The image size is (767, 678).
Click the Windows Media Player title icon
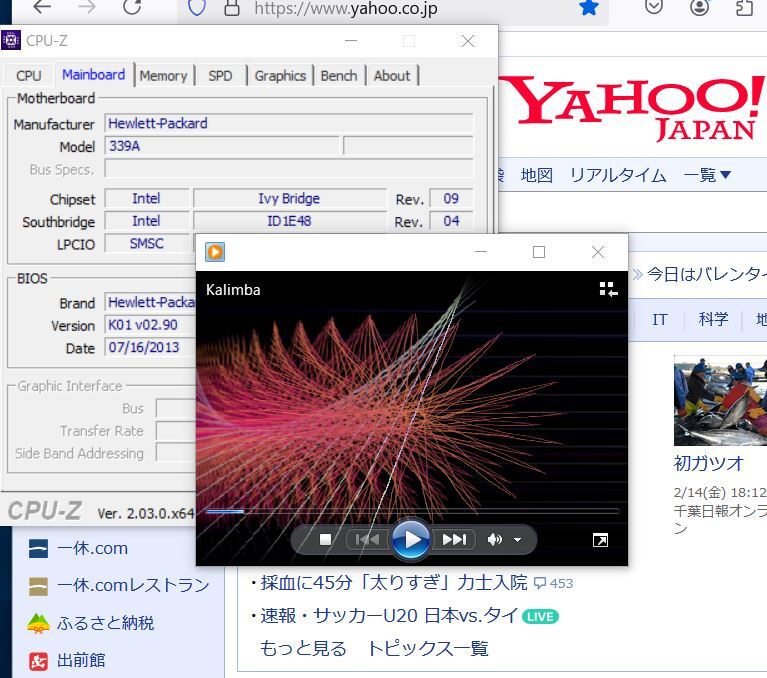click(215, 252)
